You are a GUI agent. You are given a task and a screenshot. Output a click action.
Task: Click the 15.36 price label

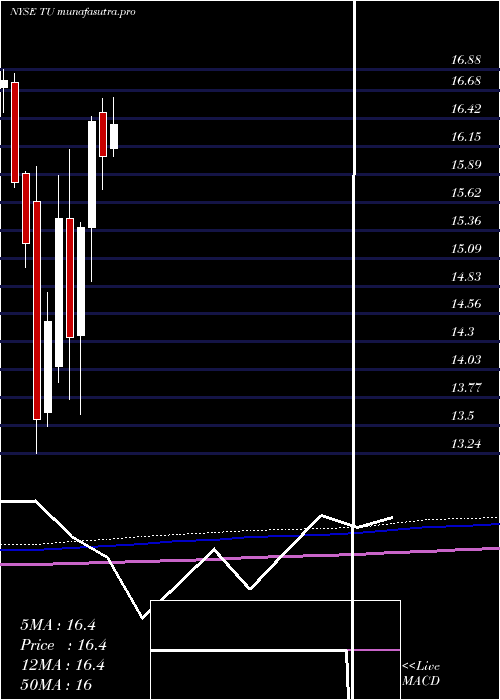coord(466,221)
